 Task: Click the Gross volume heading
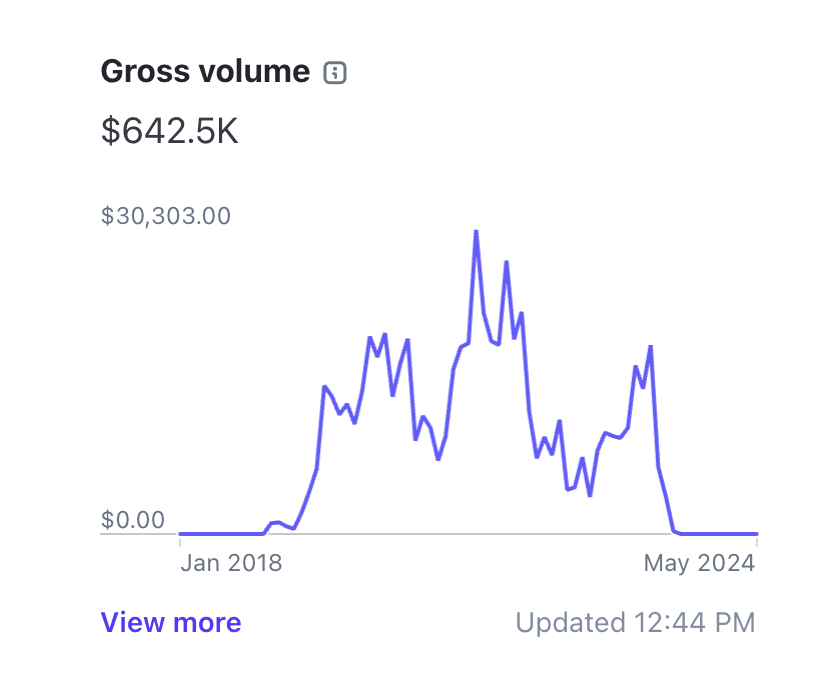[x=205, y=72]
